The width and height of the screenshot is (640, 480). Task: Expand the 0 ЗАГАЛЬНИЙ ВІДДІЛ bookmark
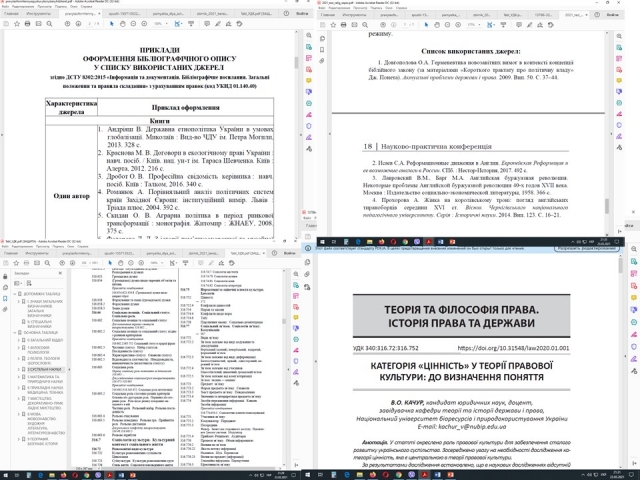19,340
